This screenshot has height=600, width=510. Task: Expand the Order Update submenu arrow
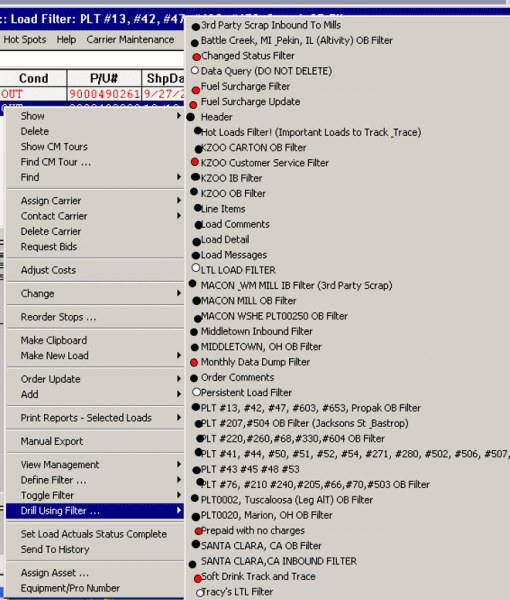tap(179, 378)
